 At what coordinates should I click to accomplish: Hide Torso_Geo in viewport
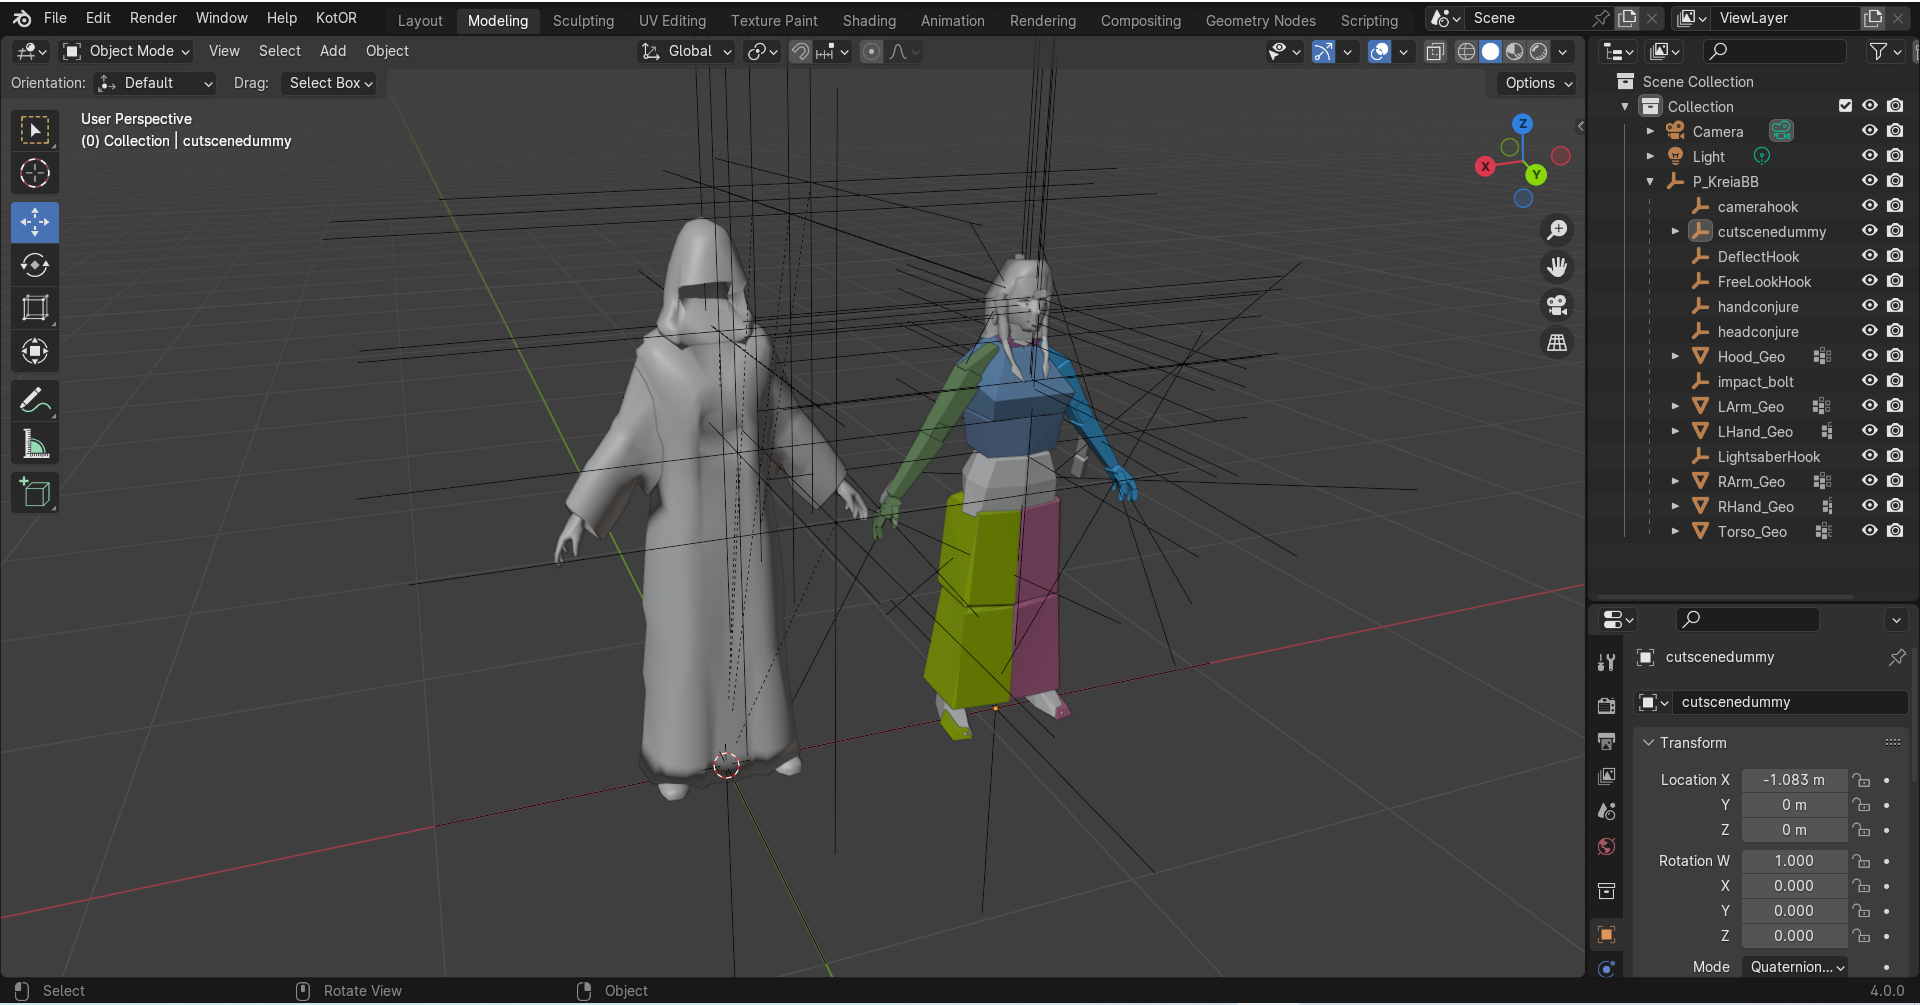1869,531
